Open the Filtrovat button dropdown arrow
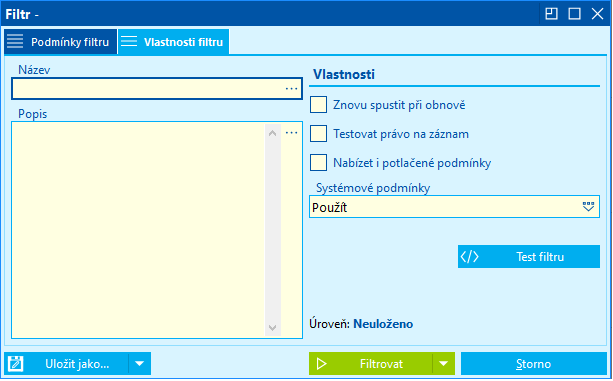The image size is (613, 381). point(443,364)
